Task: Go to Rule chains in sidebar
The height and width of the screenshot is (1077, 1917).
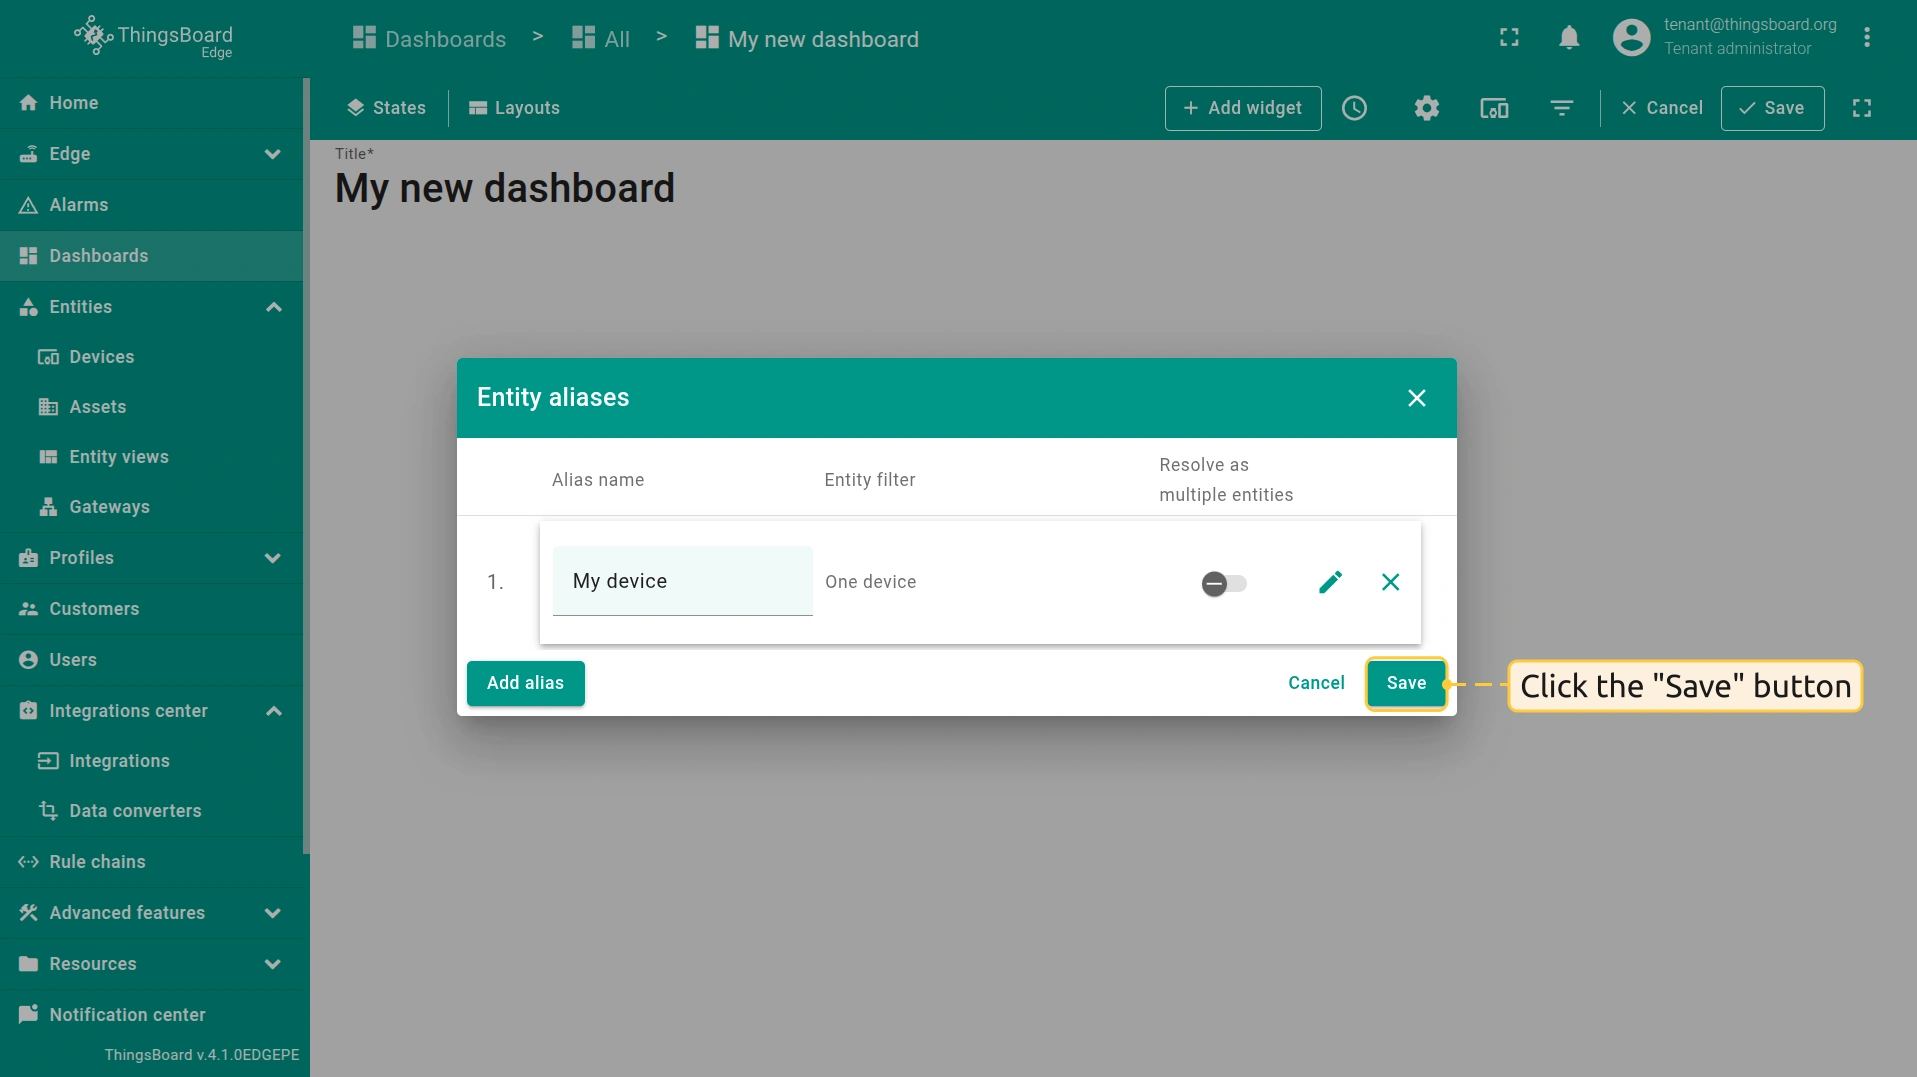Action: point(97,862)
